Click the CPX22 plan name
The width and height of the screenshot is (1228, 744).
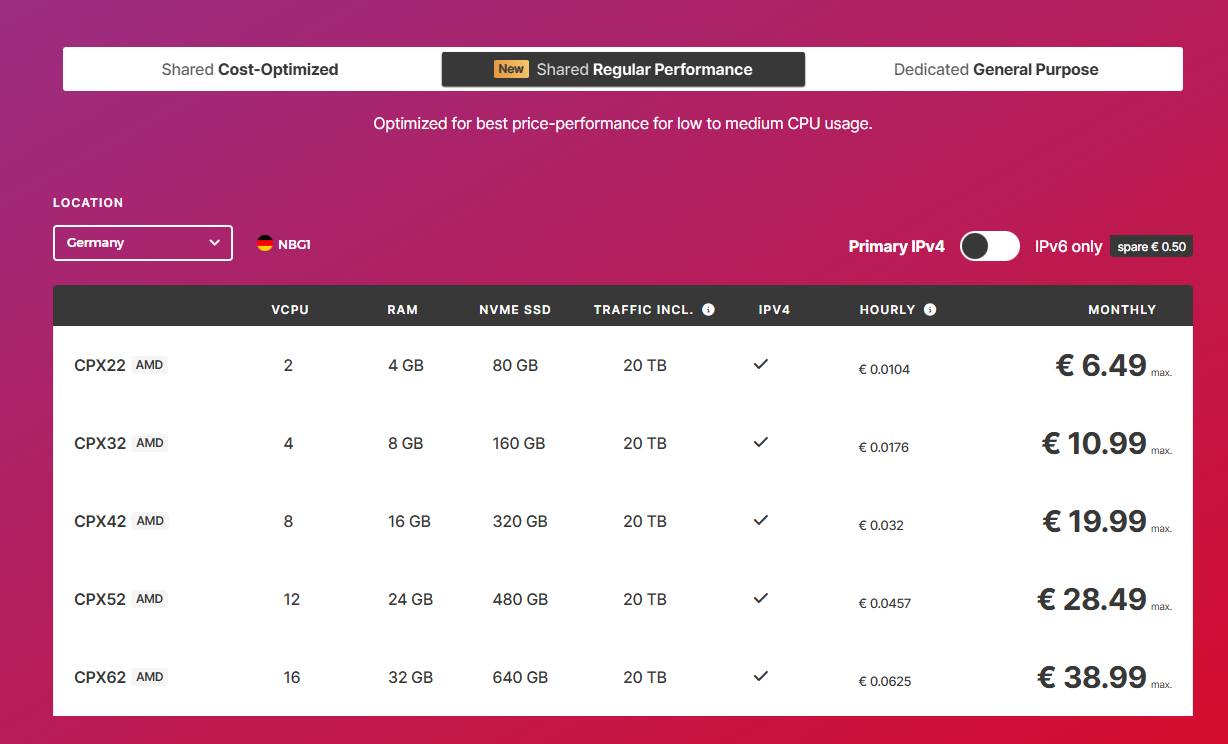click(98, 365)
